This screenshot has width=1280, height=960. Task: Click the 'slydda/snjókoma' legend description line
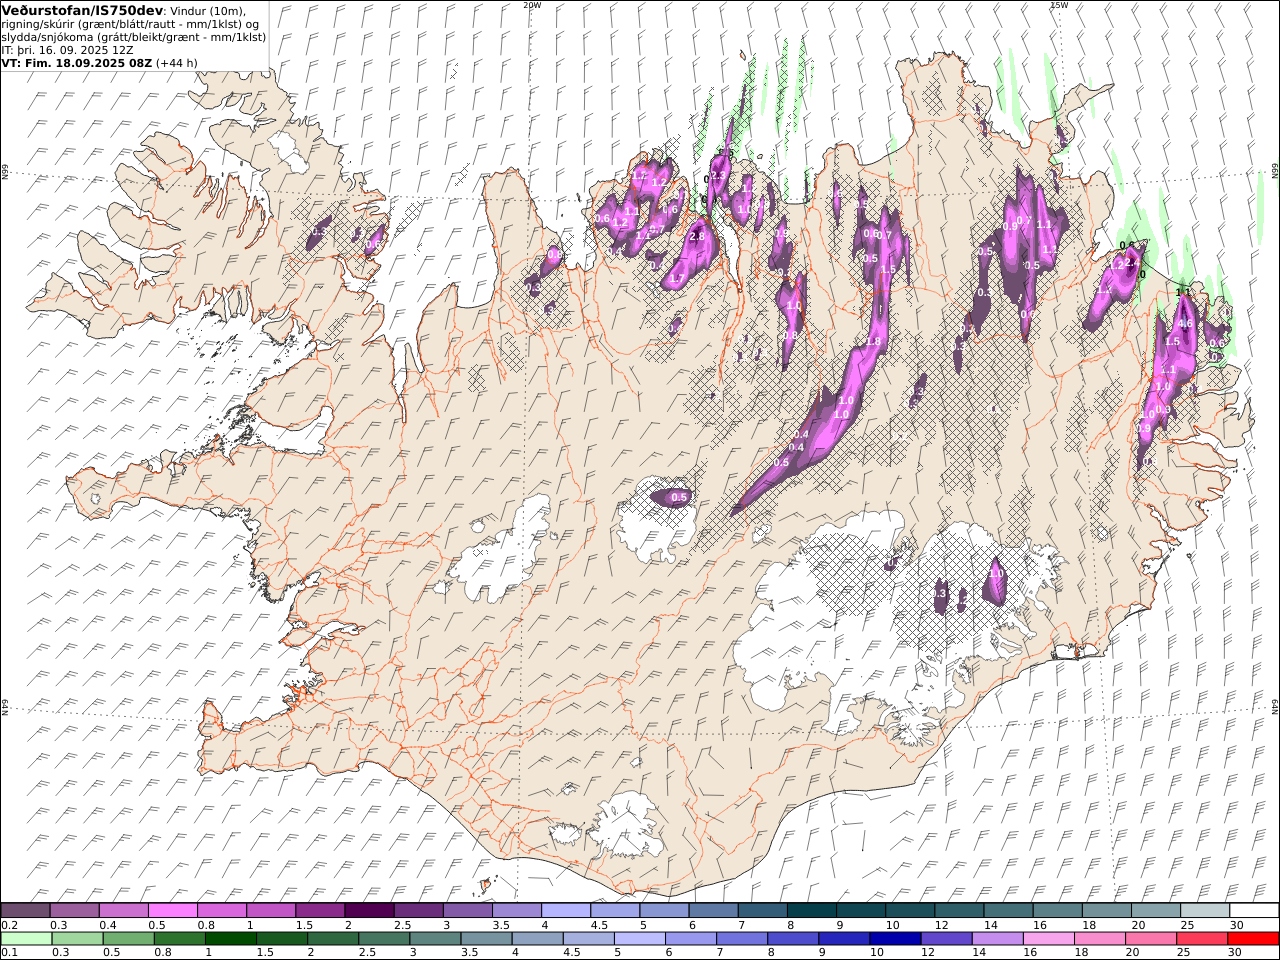[134, 37]
